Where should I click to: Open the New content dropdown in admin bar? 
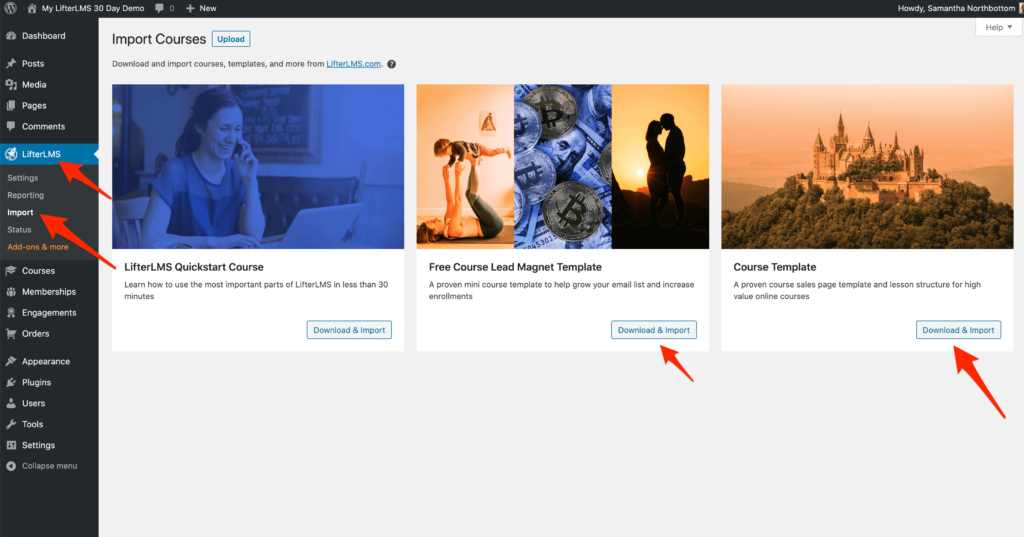coord(200,8)
